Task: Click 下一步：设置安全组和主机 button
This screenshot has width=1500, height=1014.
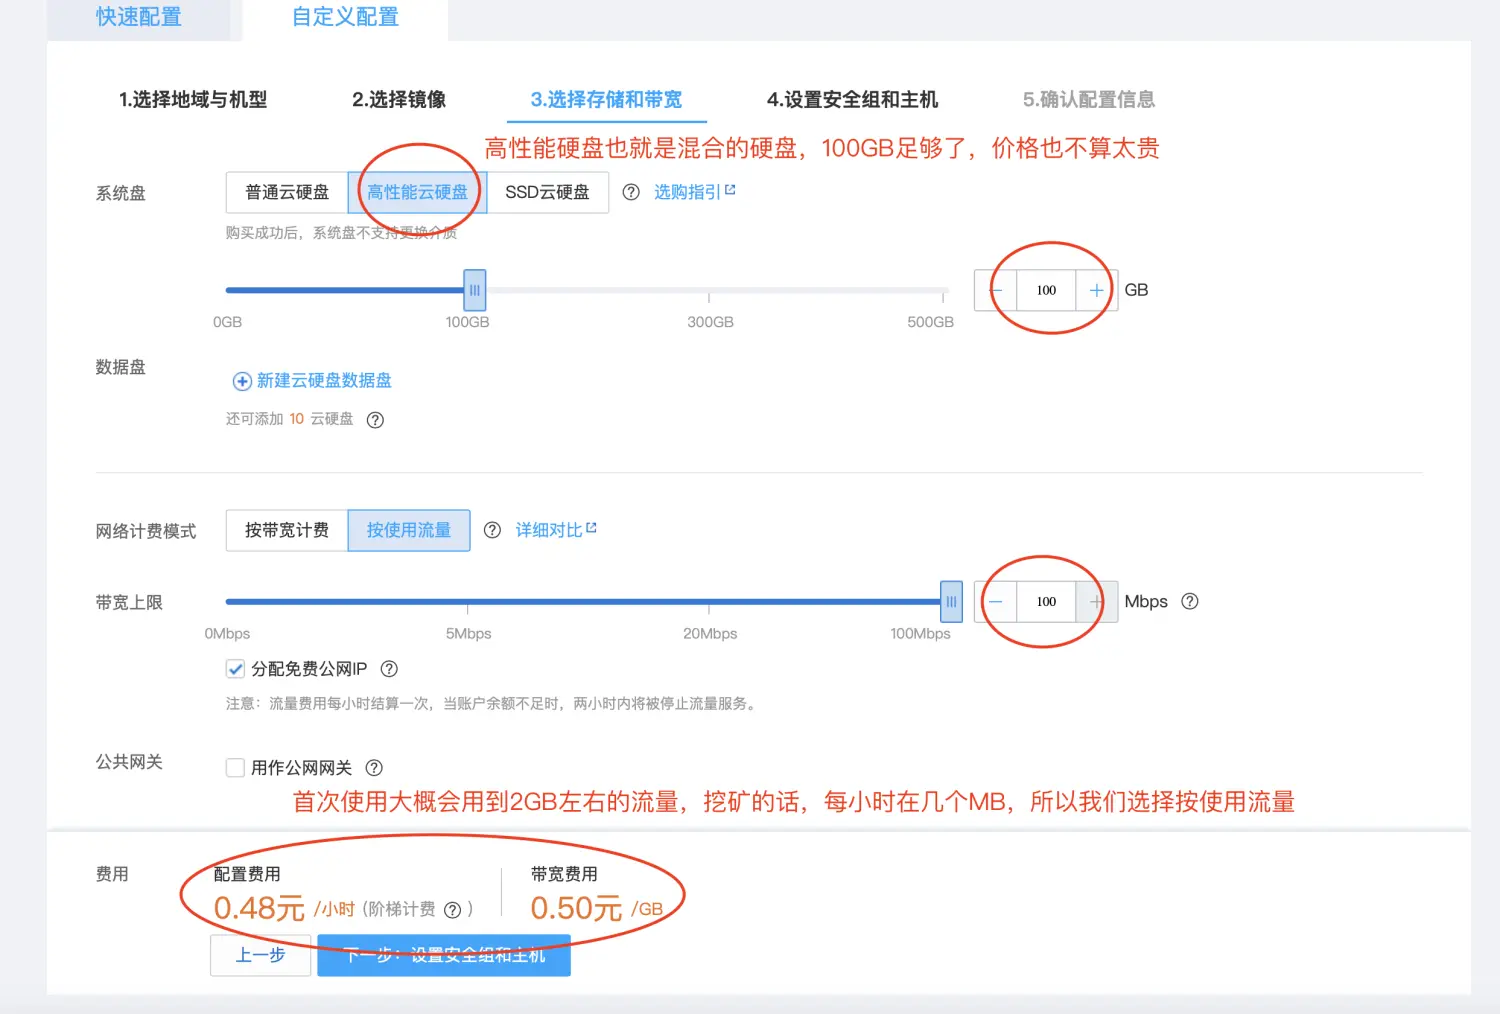Action: point(444,955)
